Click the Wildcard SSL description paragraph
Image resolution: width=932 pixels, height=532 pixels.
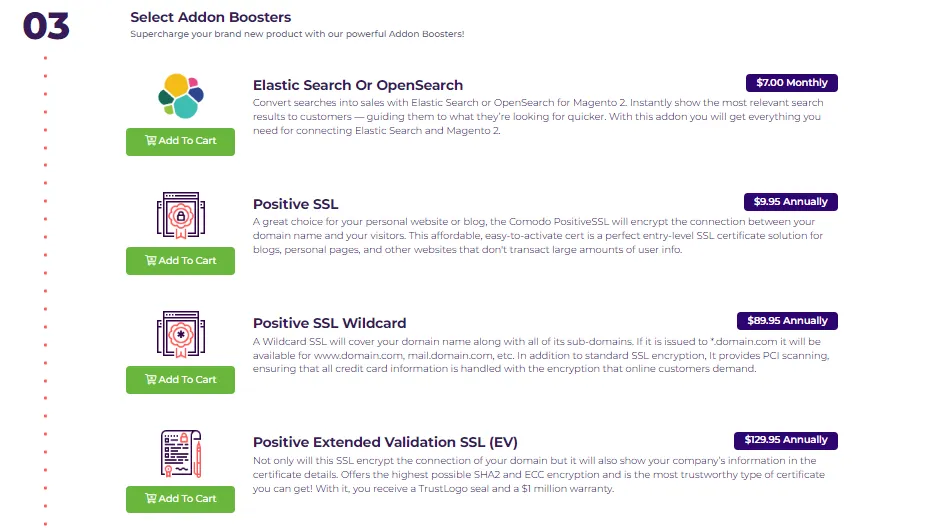[540, 355]
